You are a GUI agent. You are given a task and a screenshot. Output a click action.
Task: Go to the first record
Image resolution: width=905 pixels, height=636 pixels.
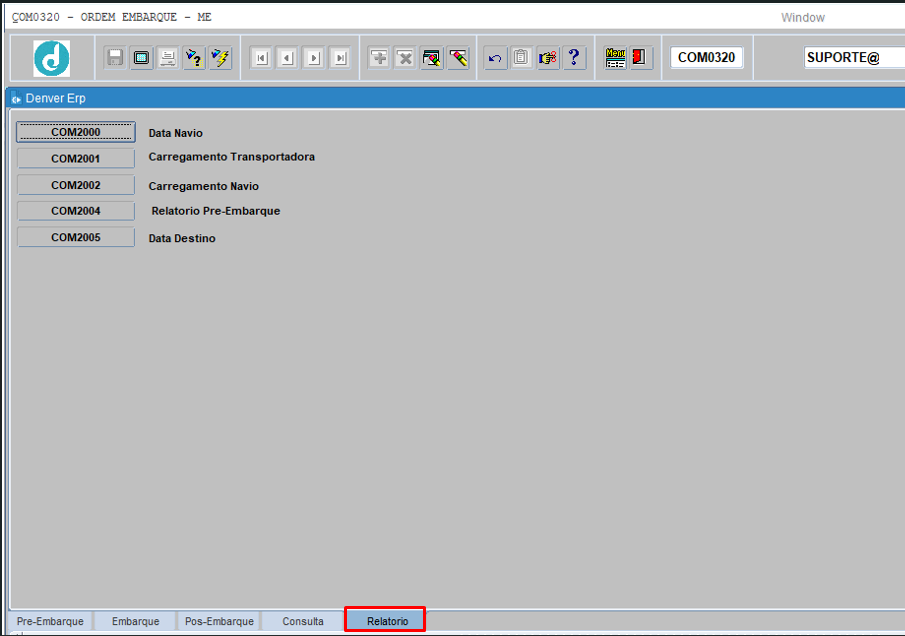[x=260, y=58]
